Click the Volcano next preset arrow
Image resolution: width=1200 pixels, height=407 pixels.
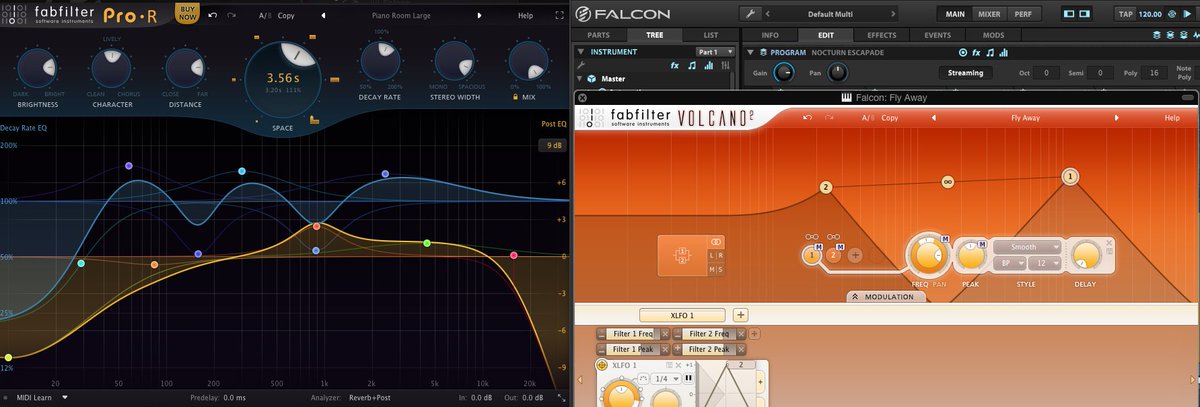point(1118,118)
